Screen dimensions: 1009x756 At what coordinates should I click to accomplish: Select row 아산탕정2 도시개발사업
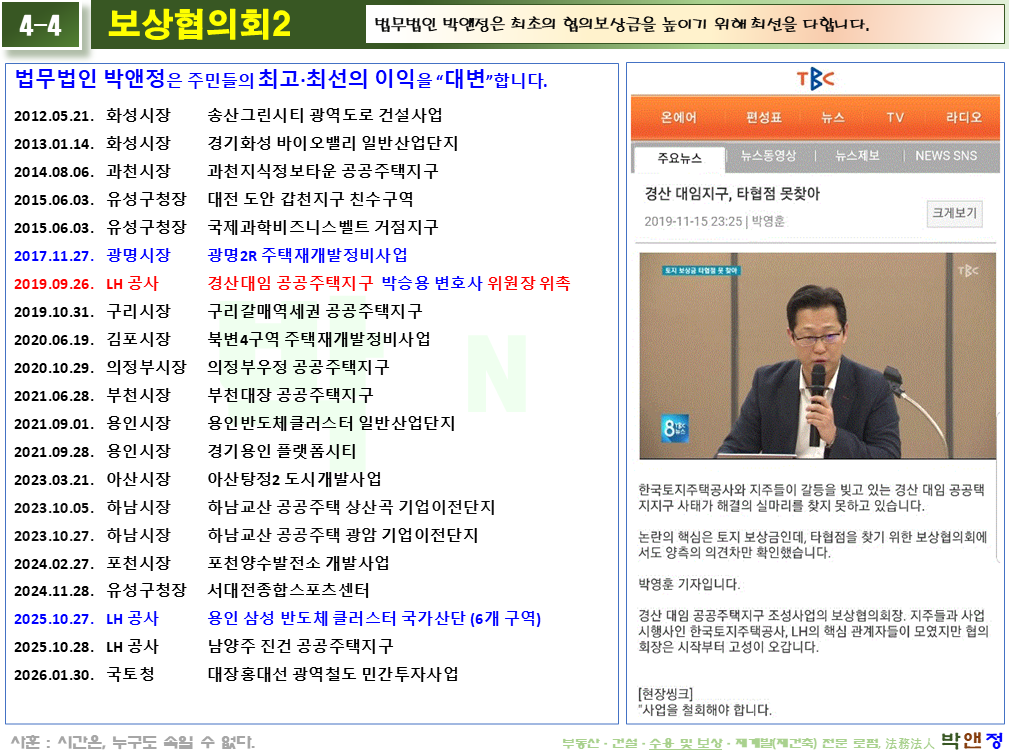coord(198,479)
